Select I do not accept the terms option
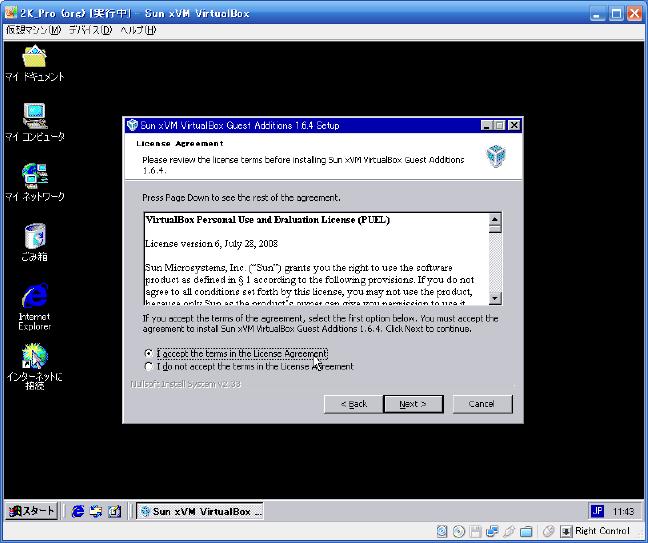The height and width of the screenshot is (543, 648). 149,367
